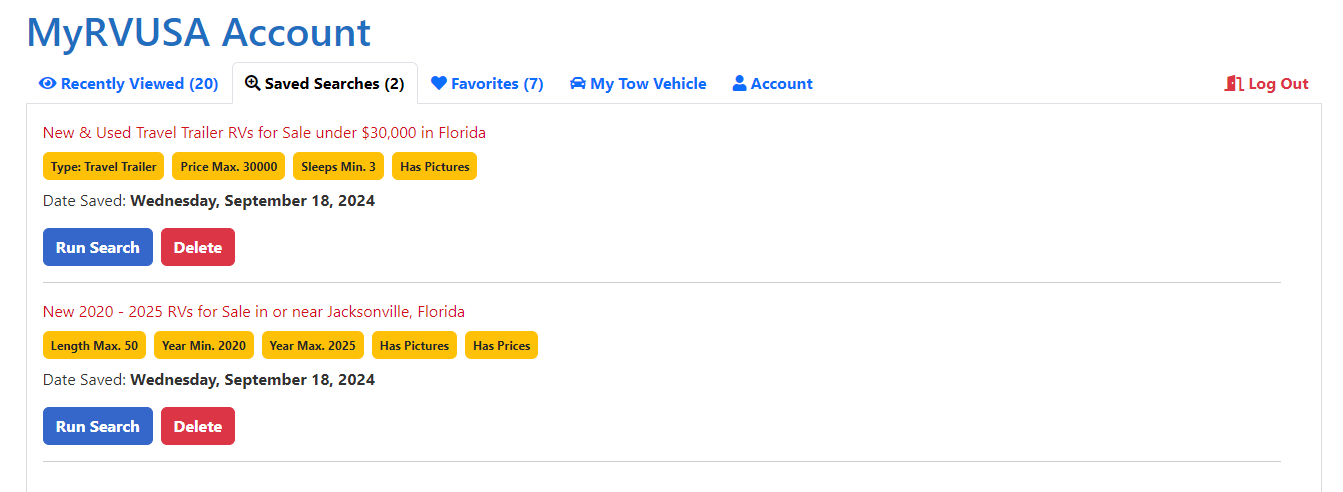Click the red door icon beside Log Out

click(1234, 84)
